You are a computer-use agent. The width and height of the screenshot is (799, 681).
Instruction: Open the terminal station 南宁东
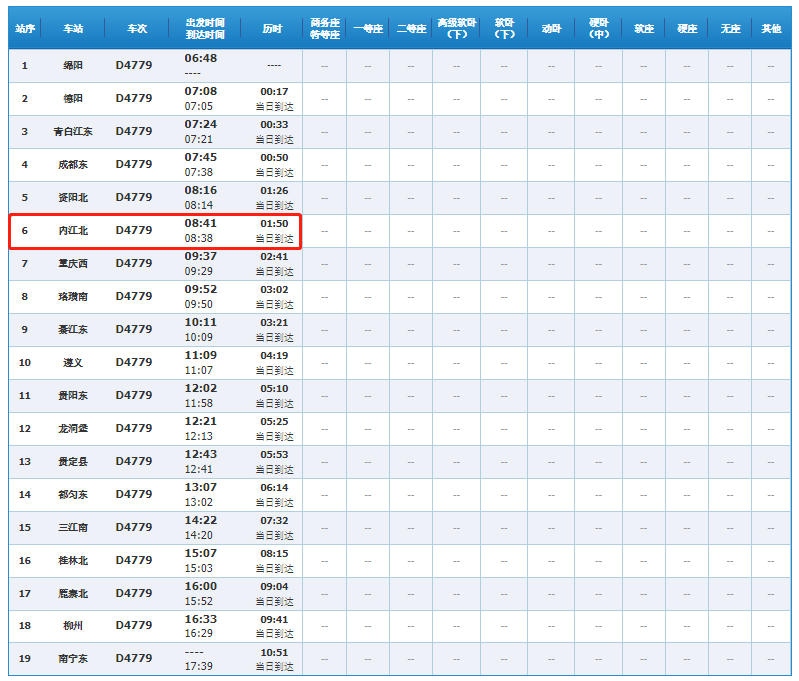pos(73,659)
